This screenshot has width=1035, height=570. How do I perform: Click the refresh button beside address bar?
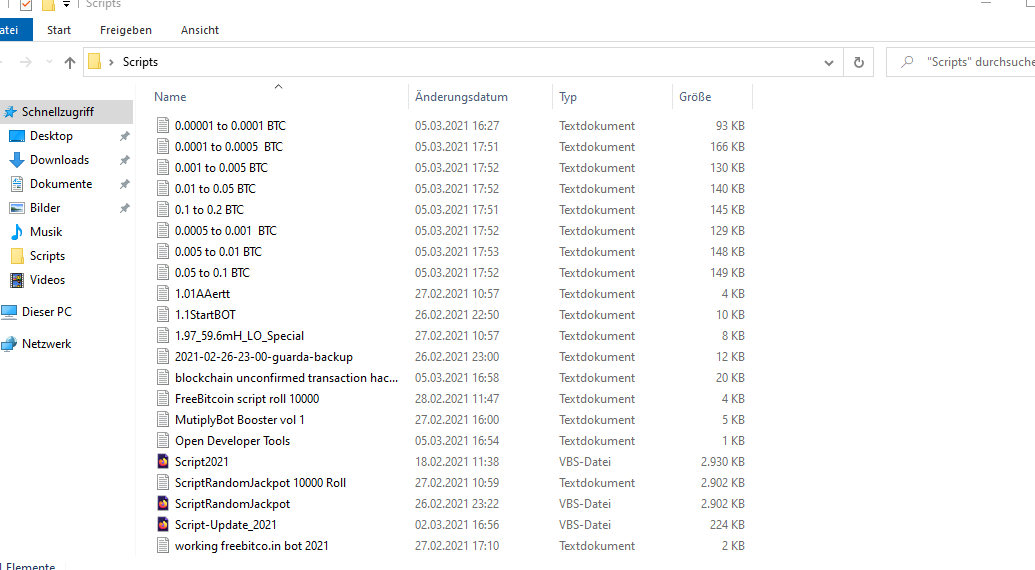tap(858, 62)
